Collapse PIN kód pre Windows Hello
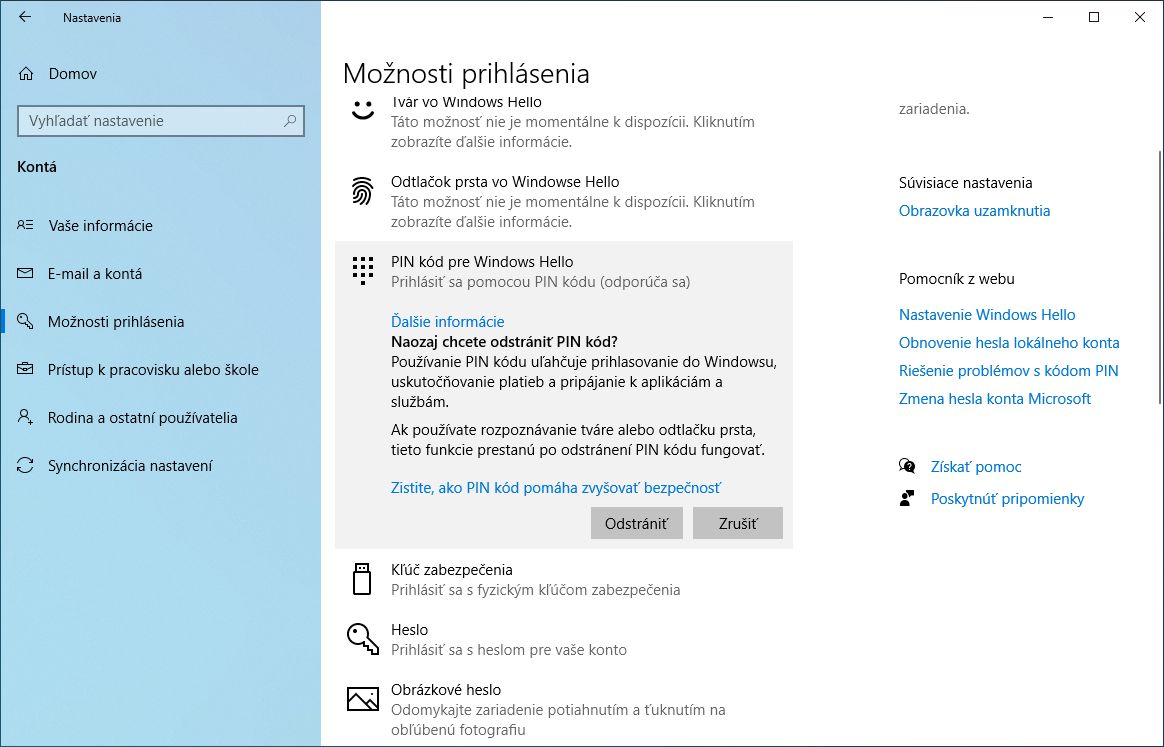 click(564, 271)
